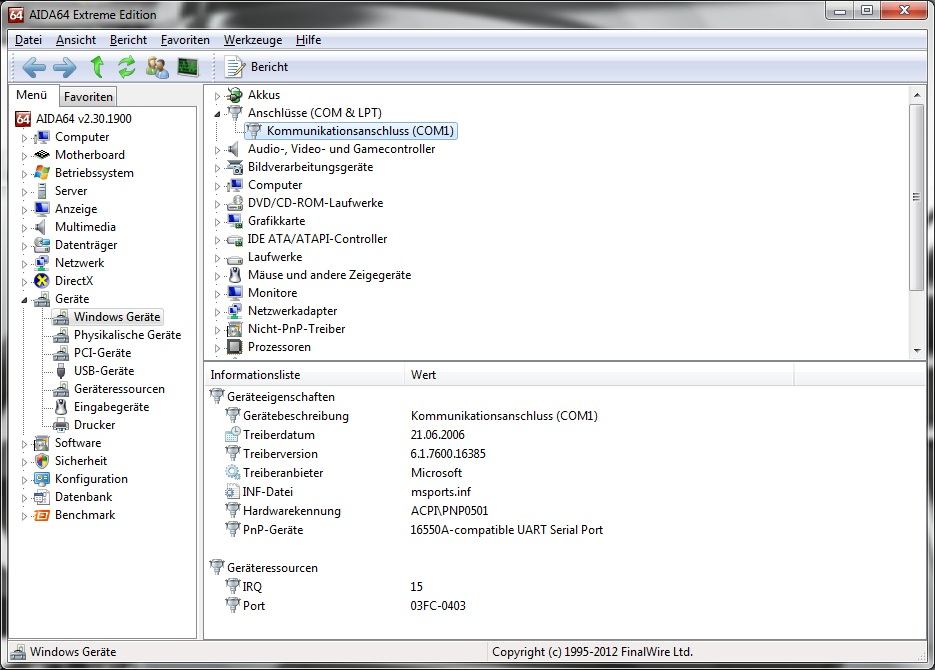Click the scroll down arrow in device list
The height and width of the screenshot is (670, 935).
[917, 351]
